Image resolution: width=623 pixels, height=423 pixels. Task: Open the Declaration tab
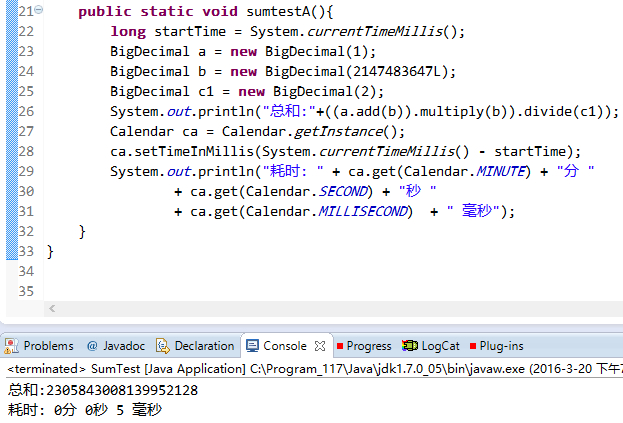195,346
